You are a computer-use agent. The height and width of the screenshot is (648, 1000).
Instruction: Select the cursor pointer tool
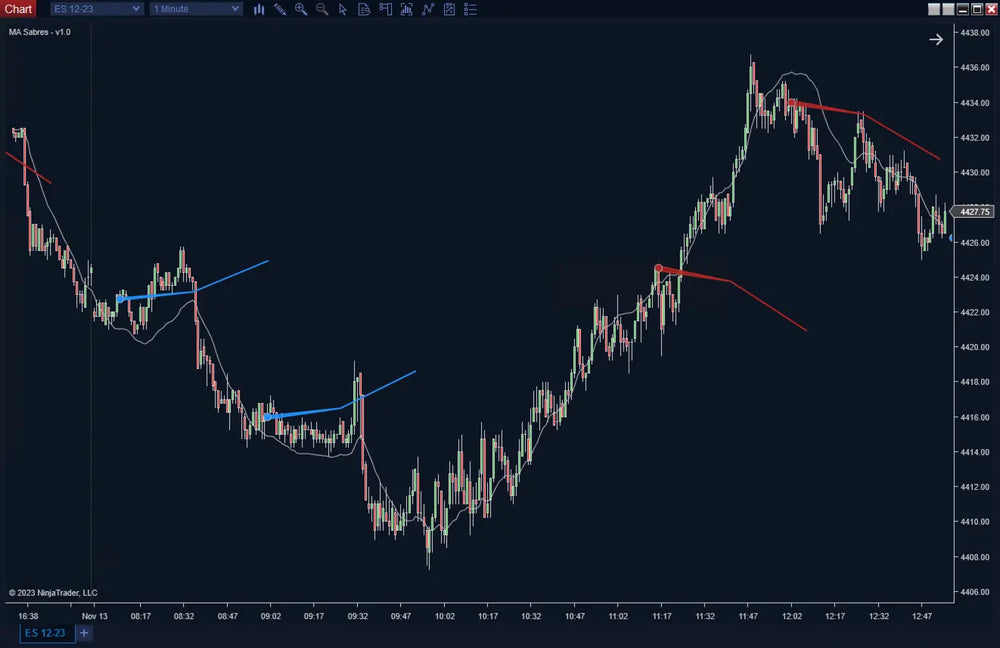[343, 9]
